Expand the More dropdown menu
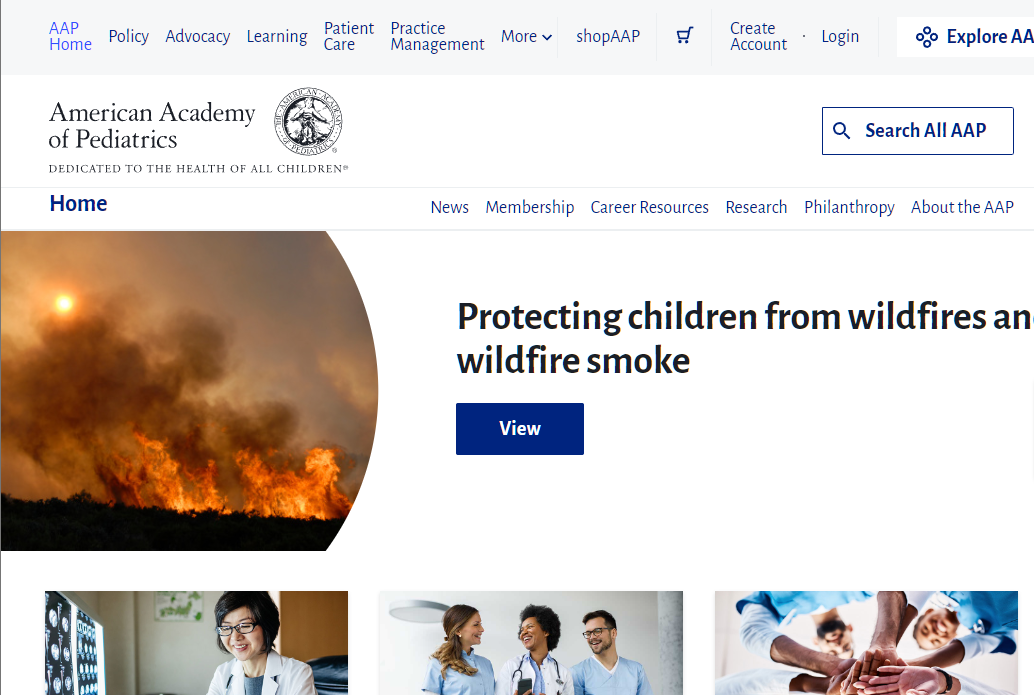The width and height of the screenshot is (1034, 695). point(526,36)
